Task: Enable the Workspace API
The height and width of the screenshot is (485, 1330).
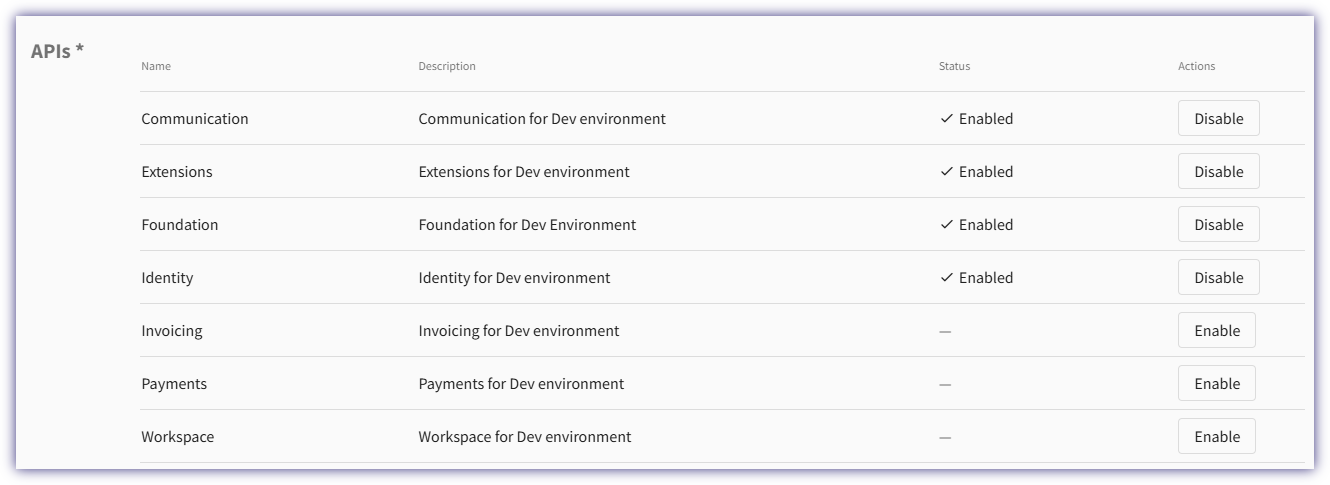Action: (1216, 436)
